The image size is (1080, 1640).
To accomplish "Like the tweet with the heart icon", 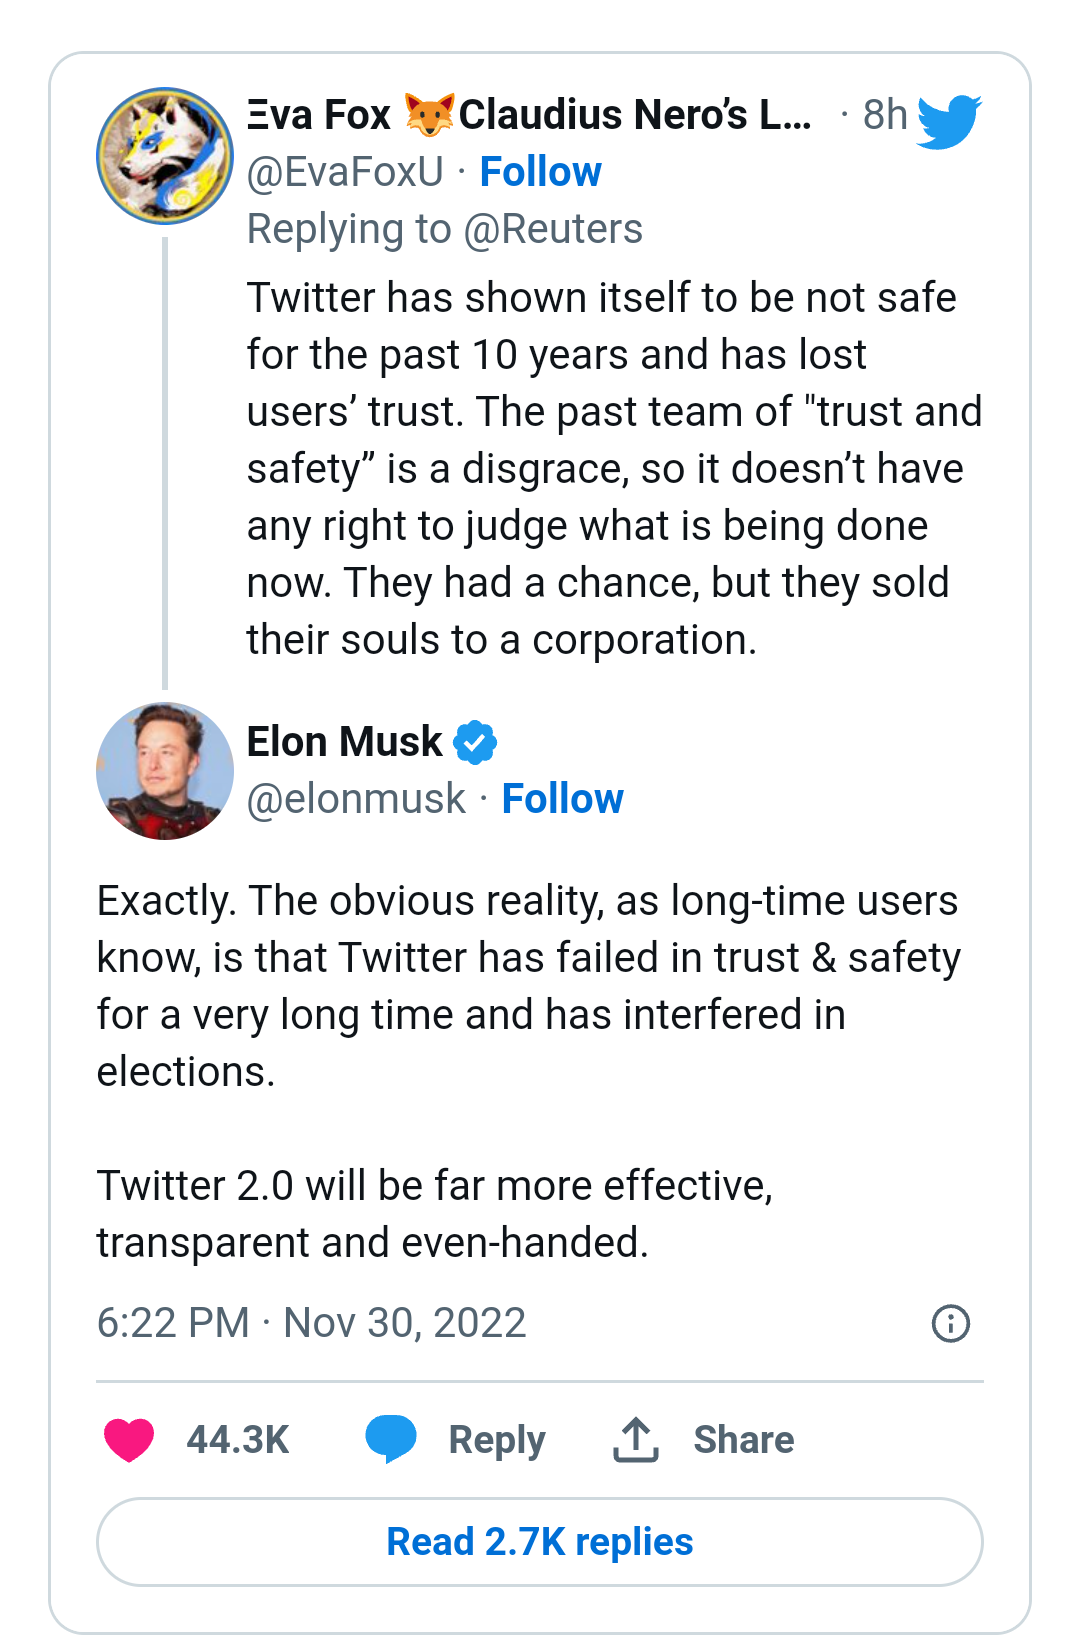I will tap(129, 1440).
